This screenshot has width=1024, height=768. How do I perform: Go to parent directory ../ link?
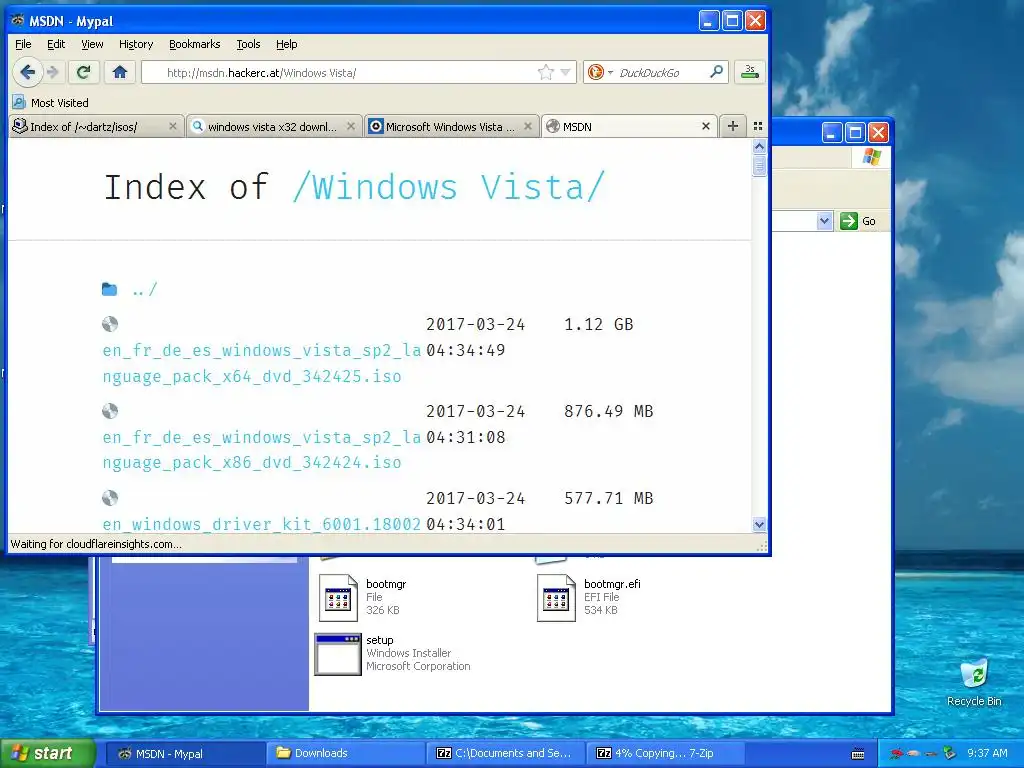click(x=144, y=289)
